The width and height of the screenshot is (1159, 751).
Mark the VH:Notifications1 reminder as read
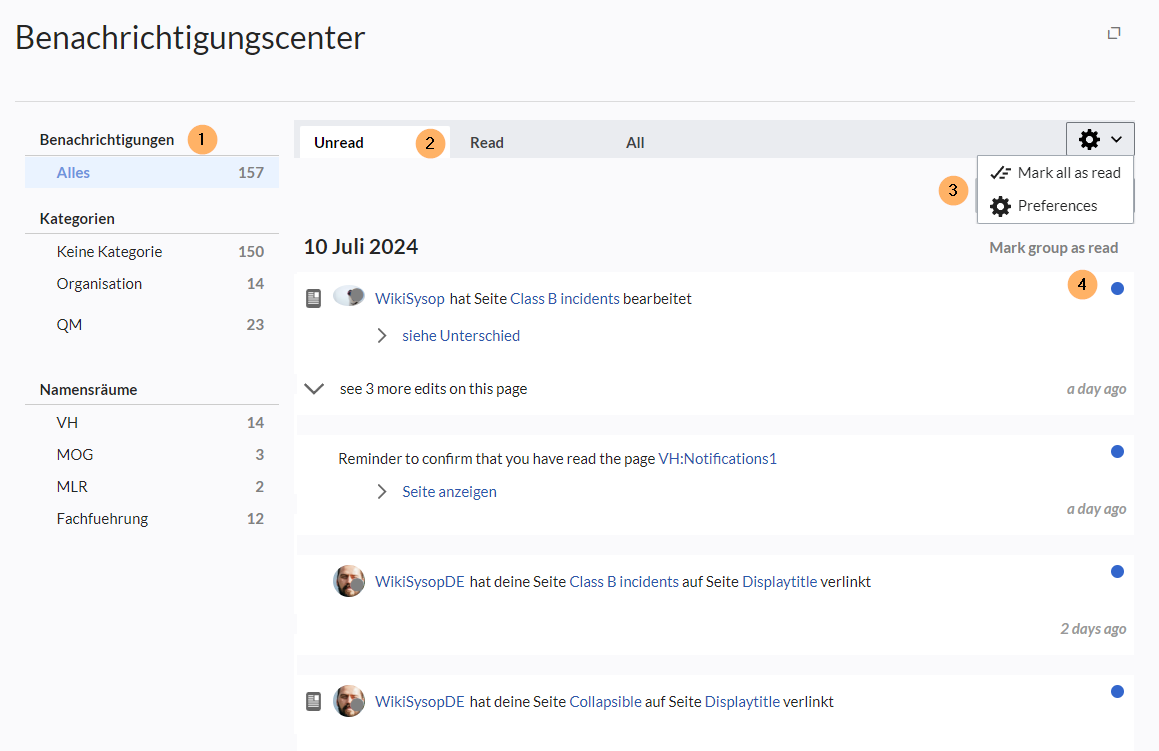point(1117,452)
